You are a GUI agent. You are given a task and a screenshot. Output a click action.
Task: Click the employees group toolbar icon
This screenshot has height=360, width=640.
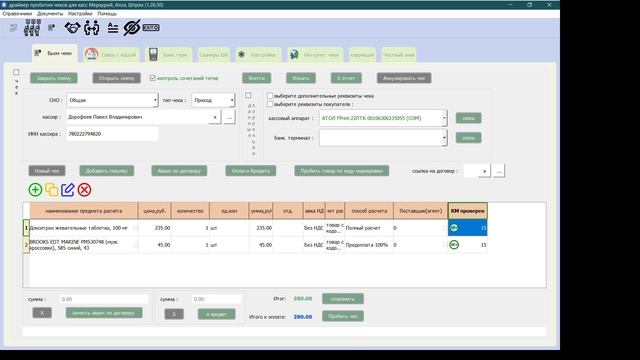[32, 28]
